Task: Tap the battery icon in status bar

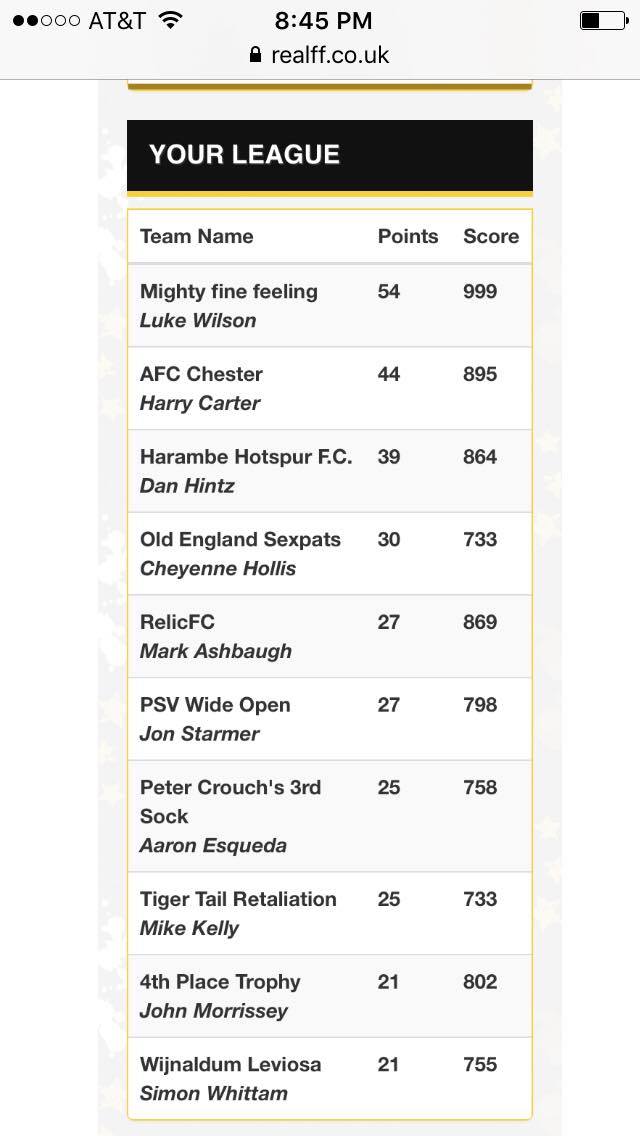Action: point(604,20)
